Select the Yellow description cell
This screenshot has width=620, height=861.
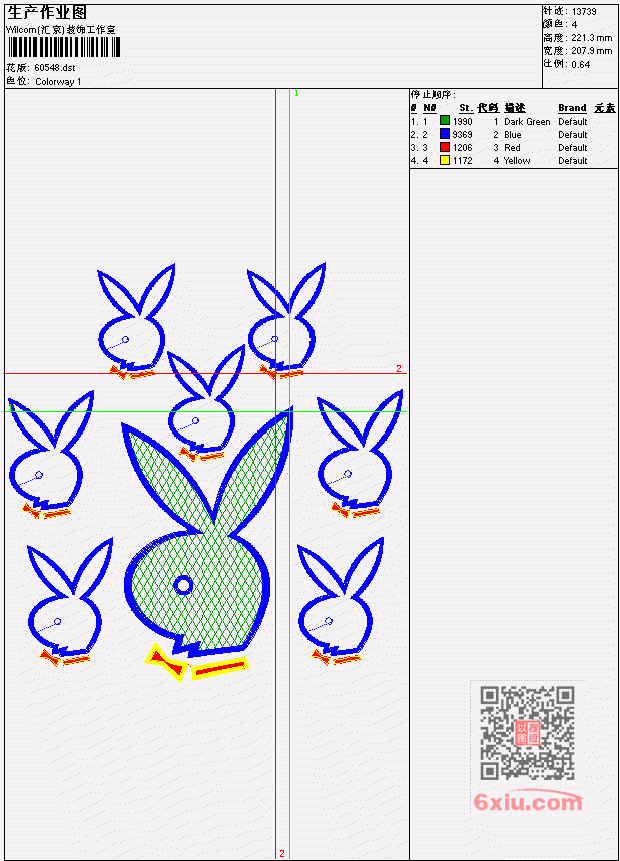(x=517, y=161)
